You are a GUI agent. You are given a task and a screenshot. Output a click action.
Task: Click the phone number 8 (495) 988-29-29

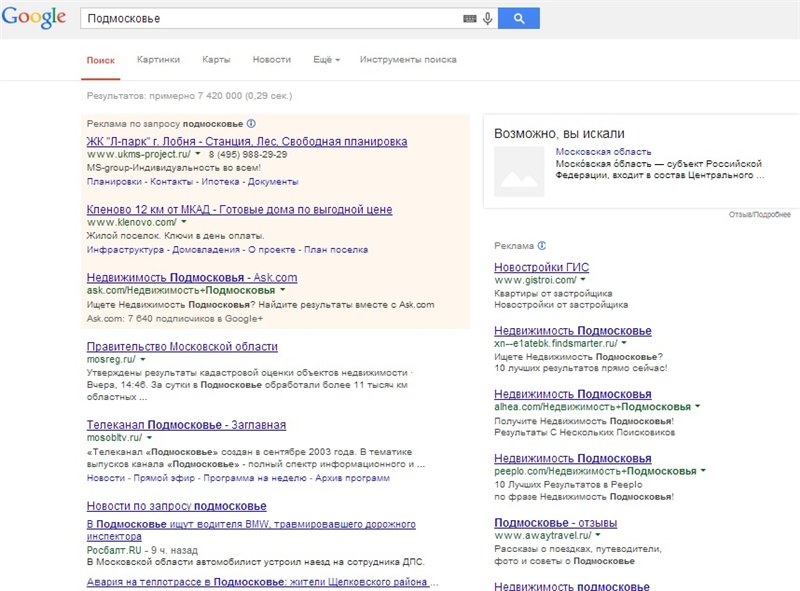point(247,154)
